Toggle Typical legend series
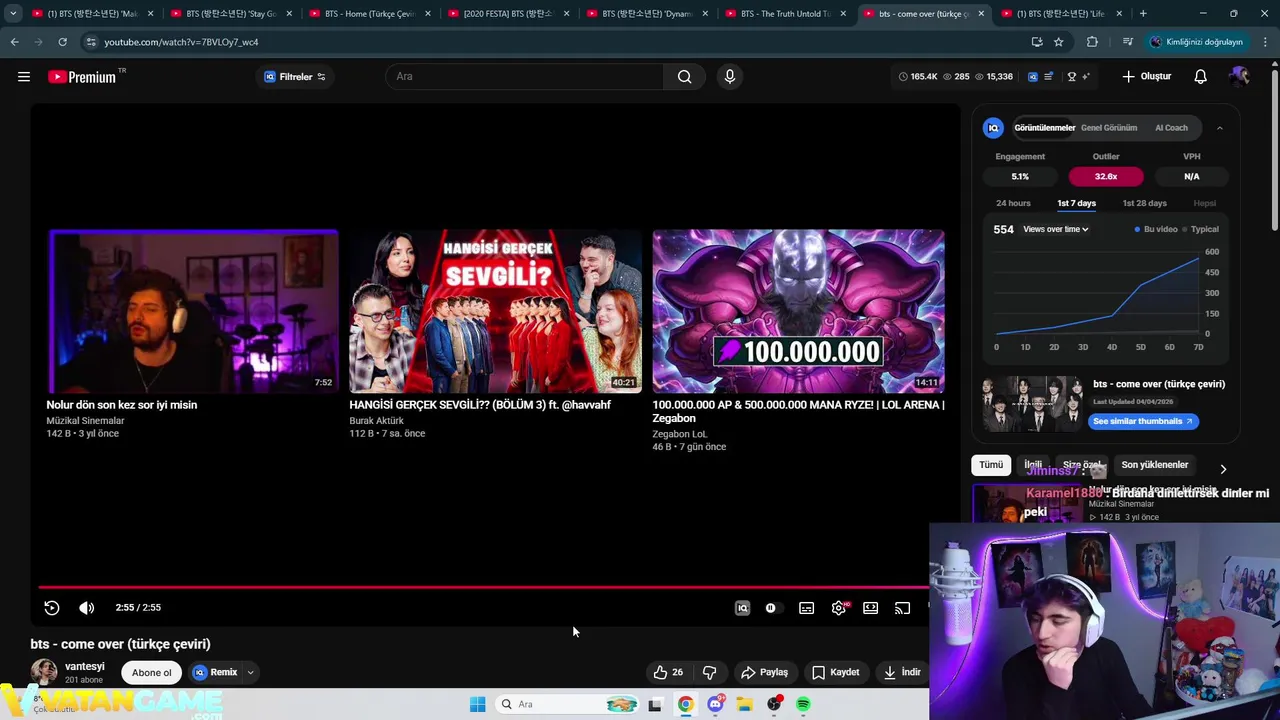 pos(1201,229)
